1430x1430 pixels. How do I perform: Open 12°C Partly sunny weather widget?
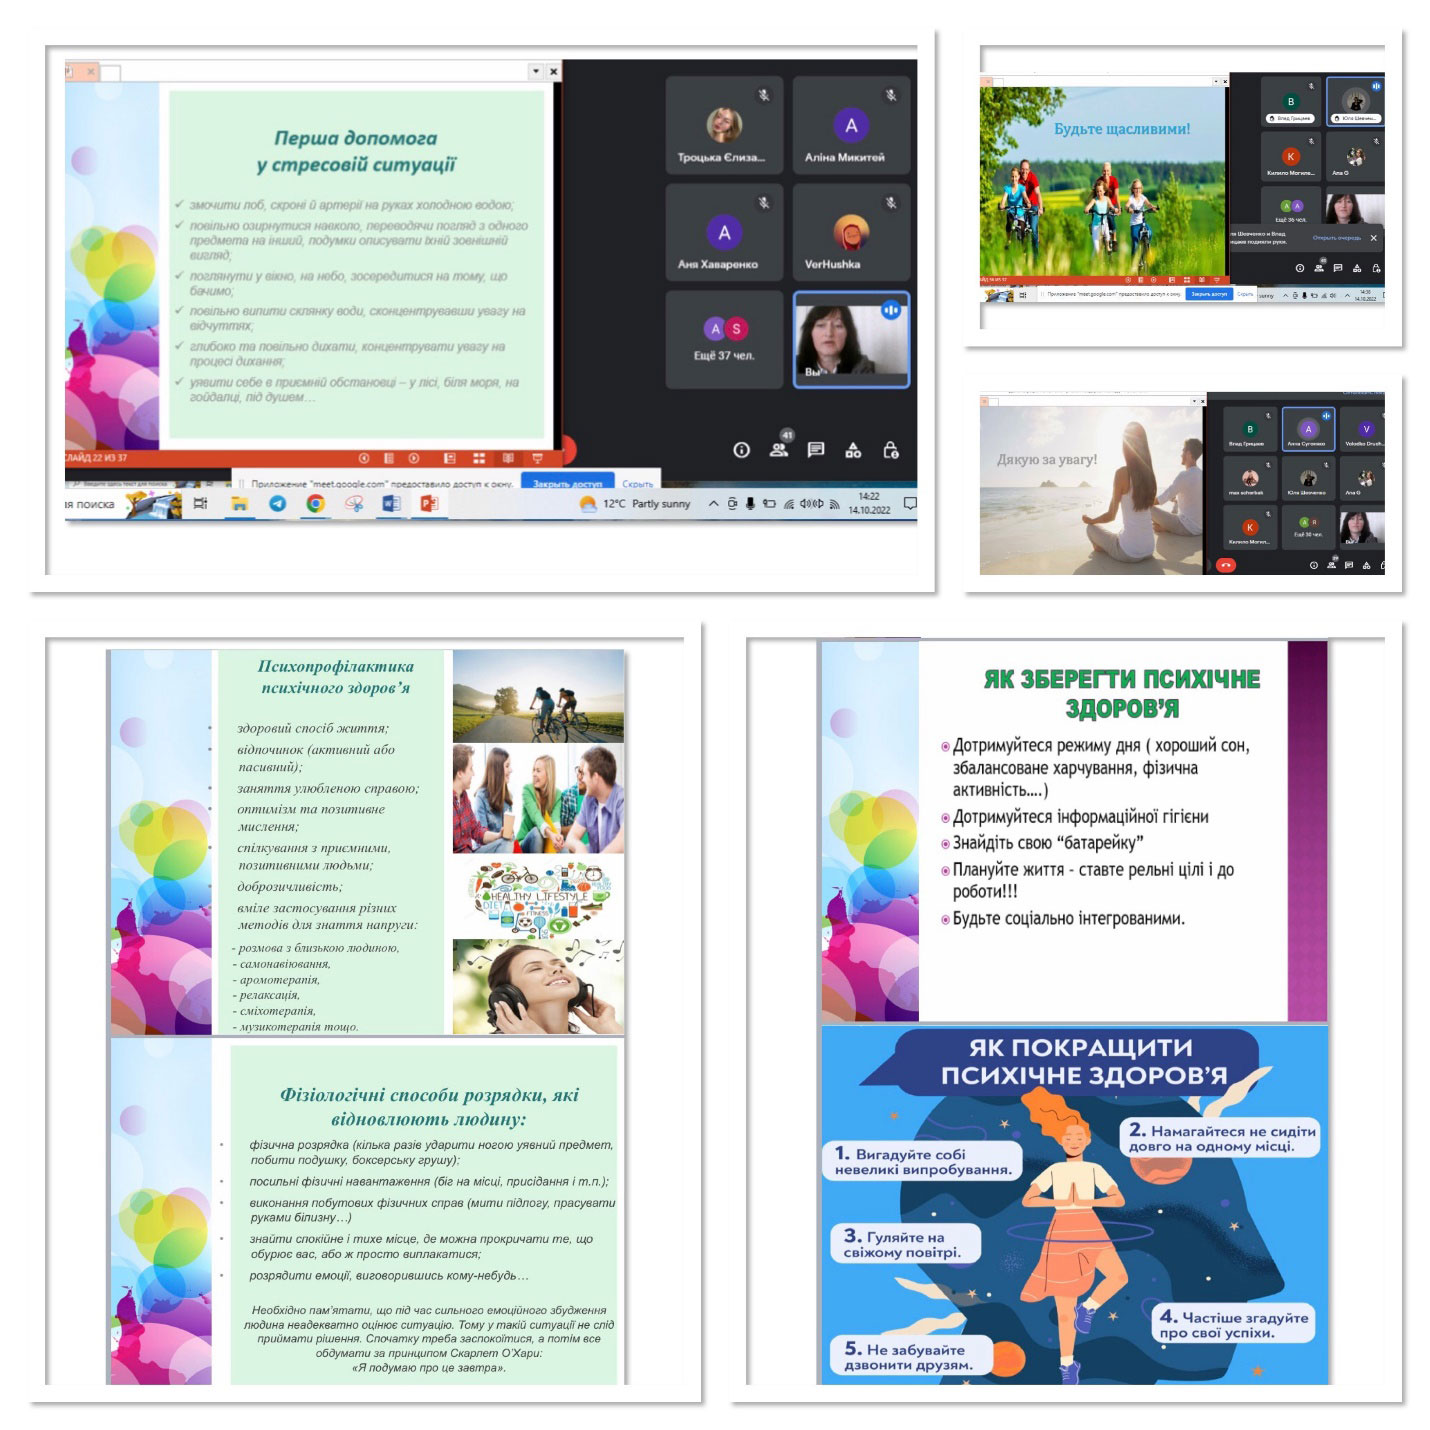point(636,504)
